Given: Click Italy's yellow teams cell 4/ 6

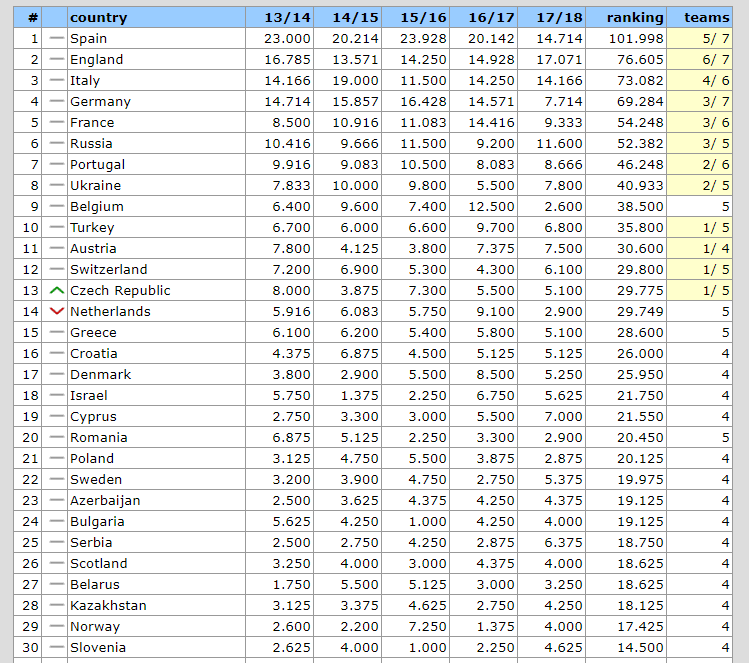Looking at the screenshot, I should [x=706, y=80].
